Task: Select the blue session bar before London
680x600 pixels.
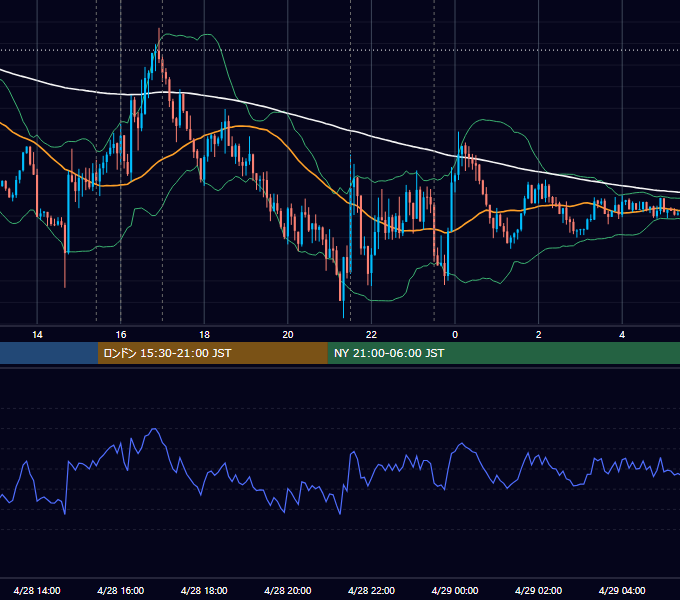Action: 49,353
